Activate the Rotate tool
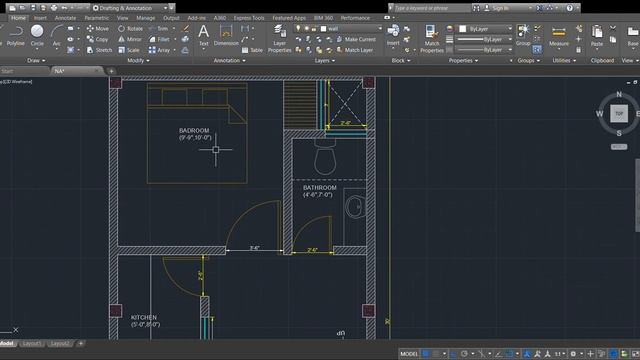 point(130,29)
